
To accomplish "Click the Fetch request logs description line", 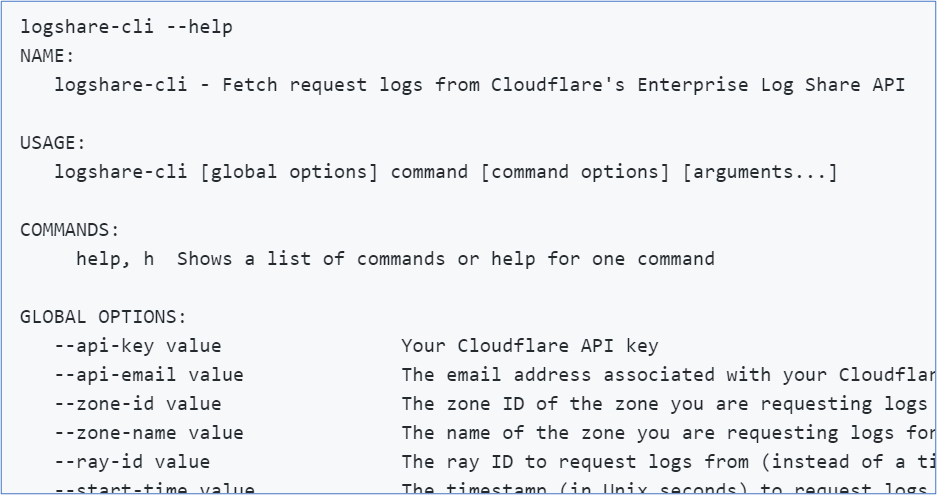I will (x=480, y=85).
